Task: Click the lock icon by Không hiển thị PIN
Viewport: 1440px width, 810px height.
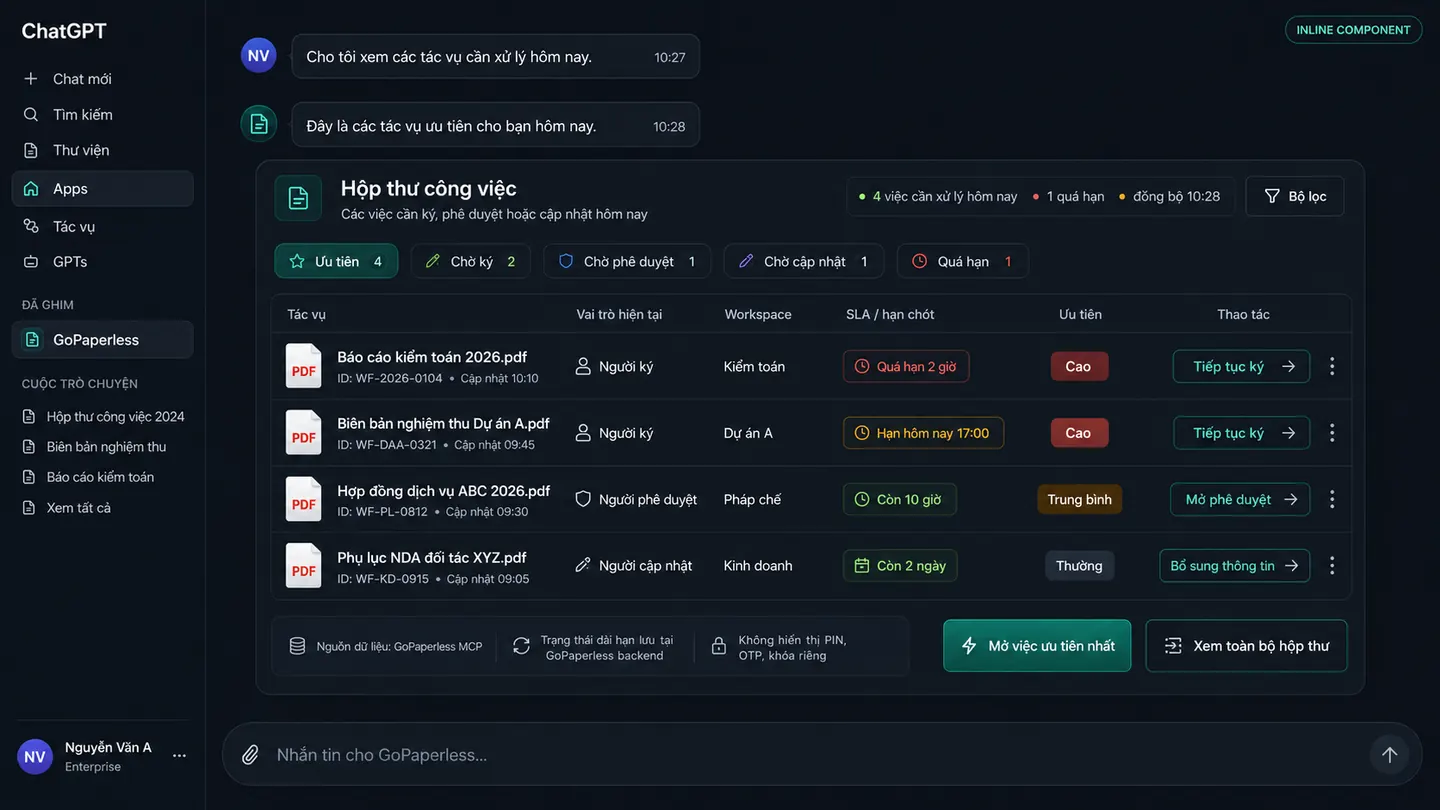Action: (x=718, y=646)
